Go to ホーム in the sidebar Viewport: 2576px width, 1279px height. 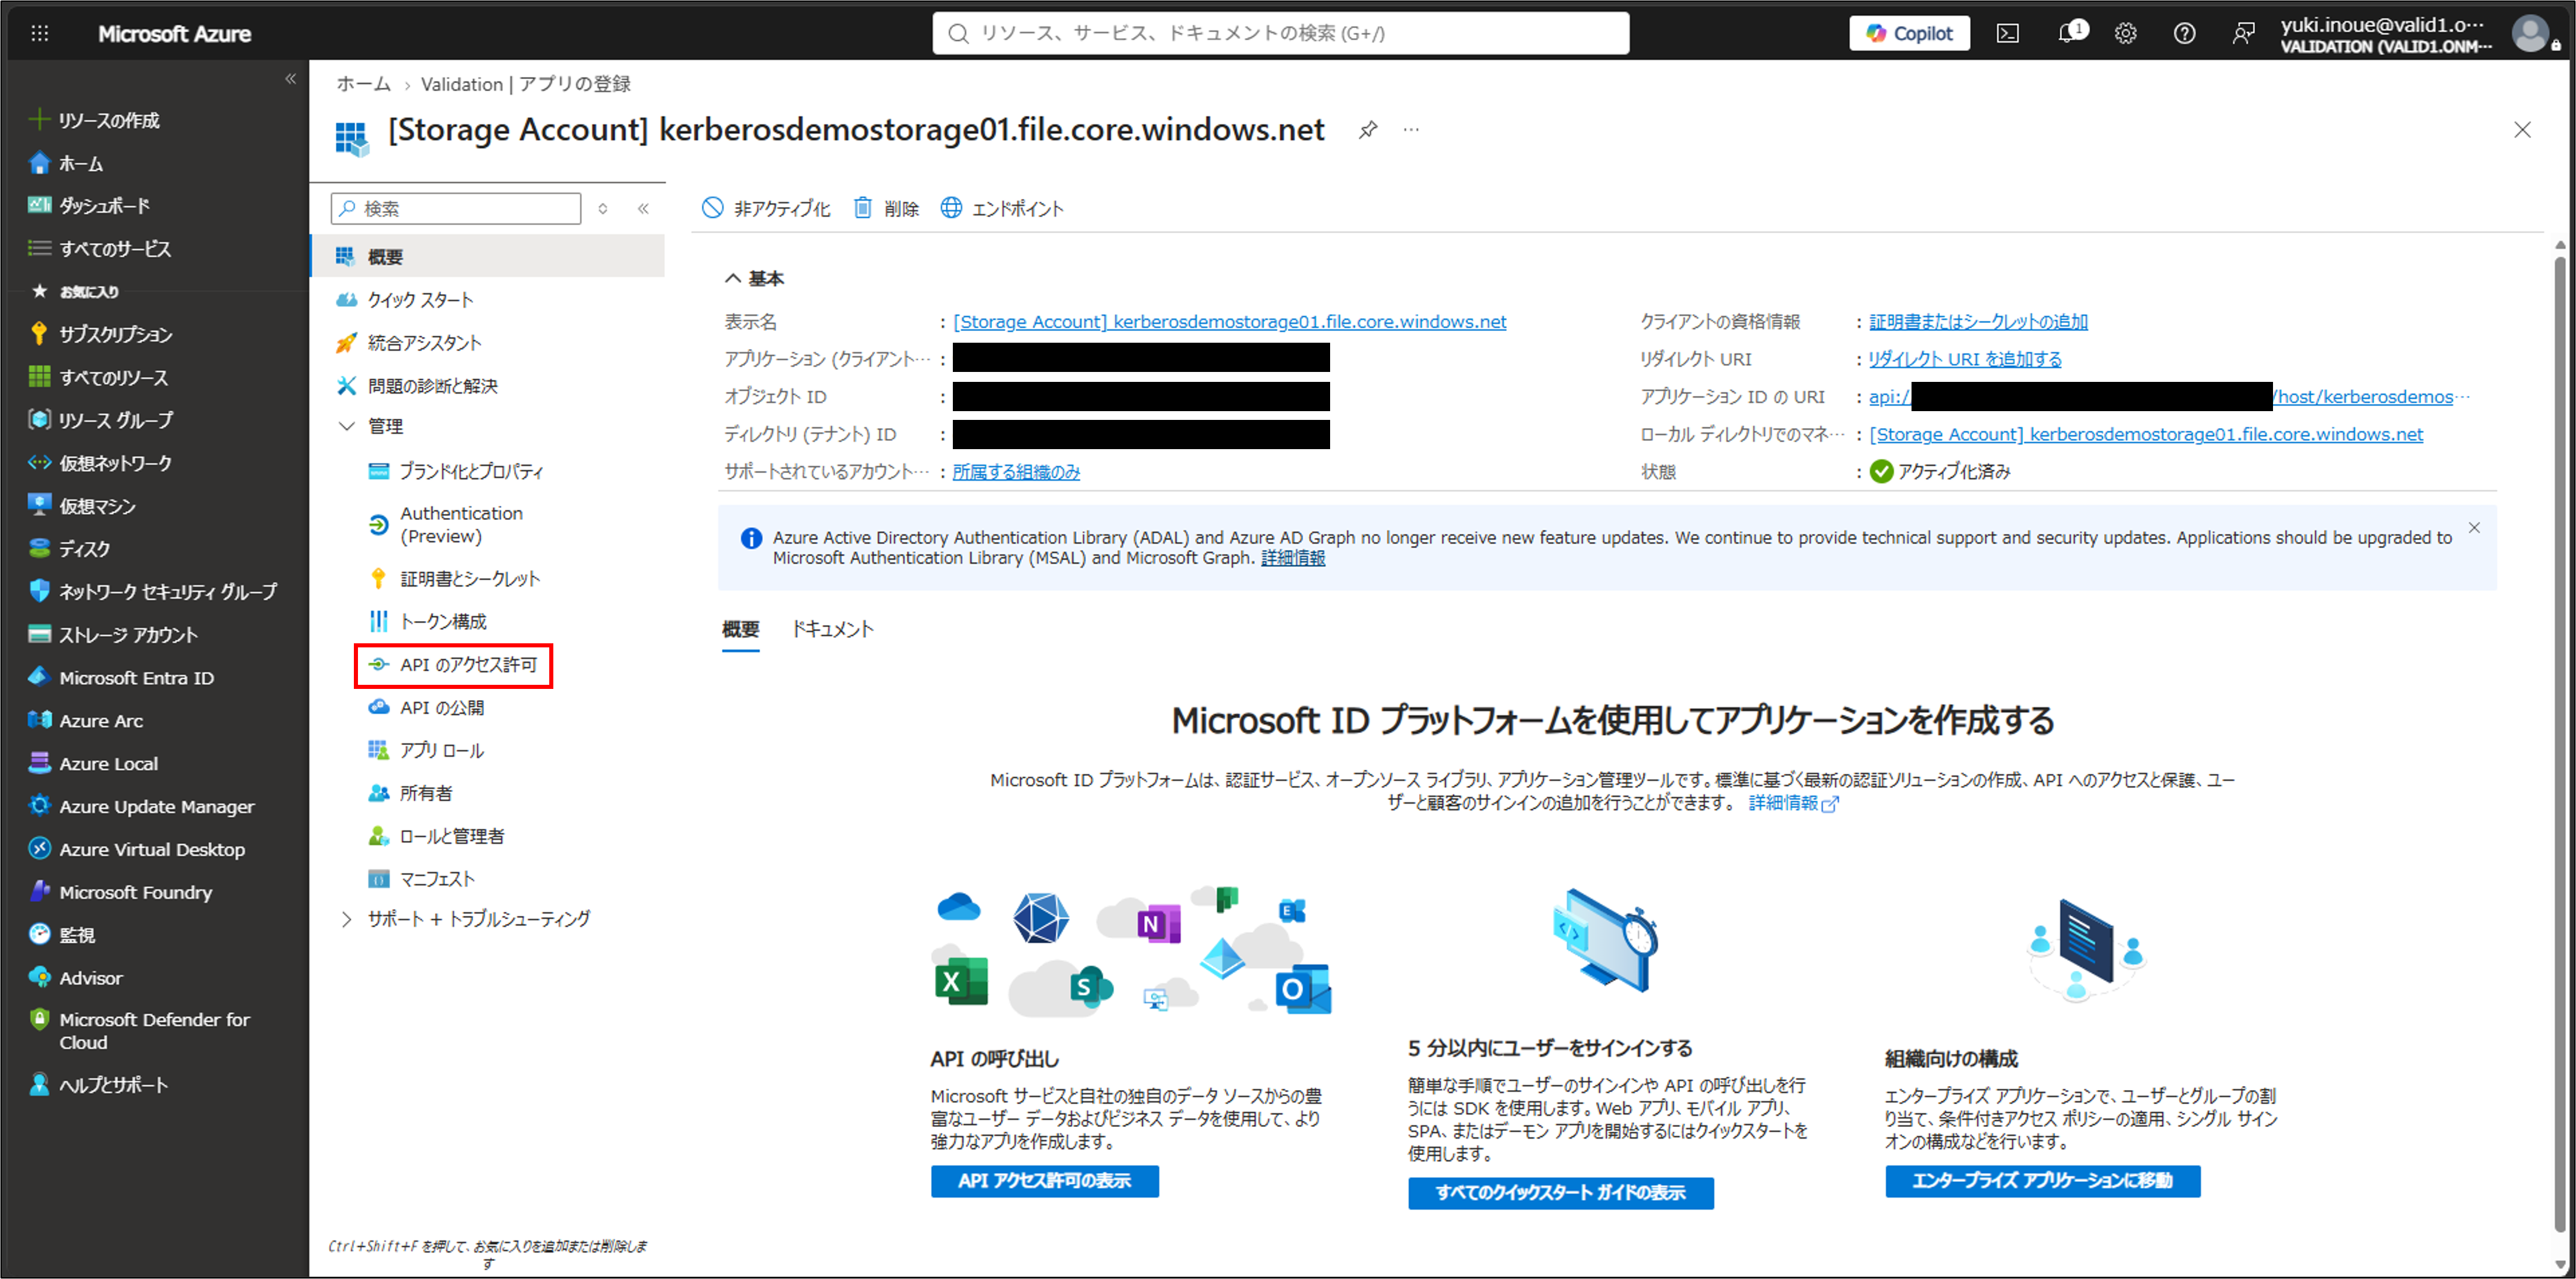[67, 163]
